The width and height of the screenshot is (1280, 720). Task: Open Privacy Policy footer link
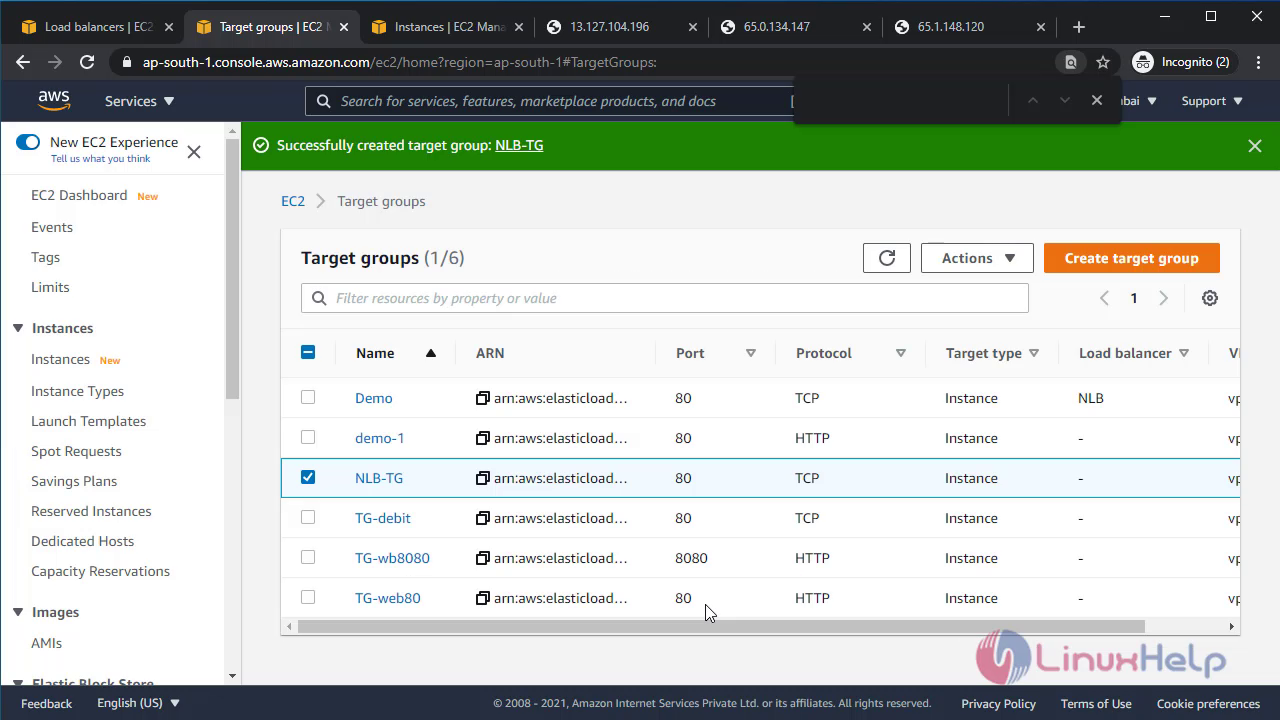coord(998,703)
